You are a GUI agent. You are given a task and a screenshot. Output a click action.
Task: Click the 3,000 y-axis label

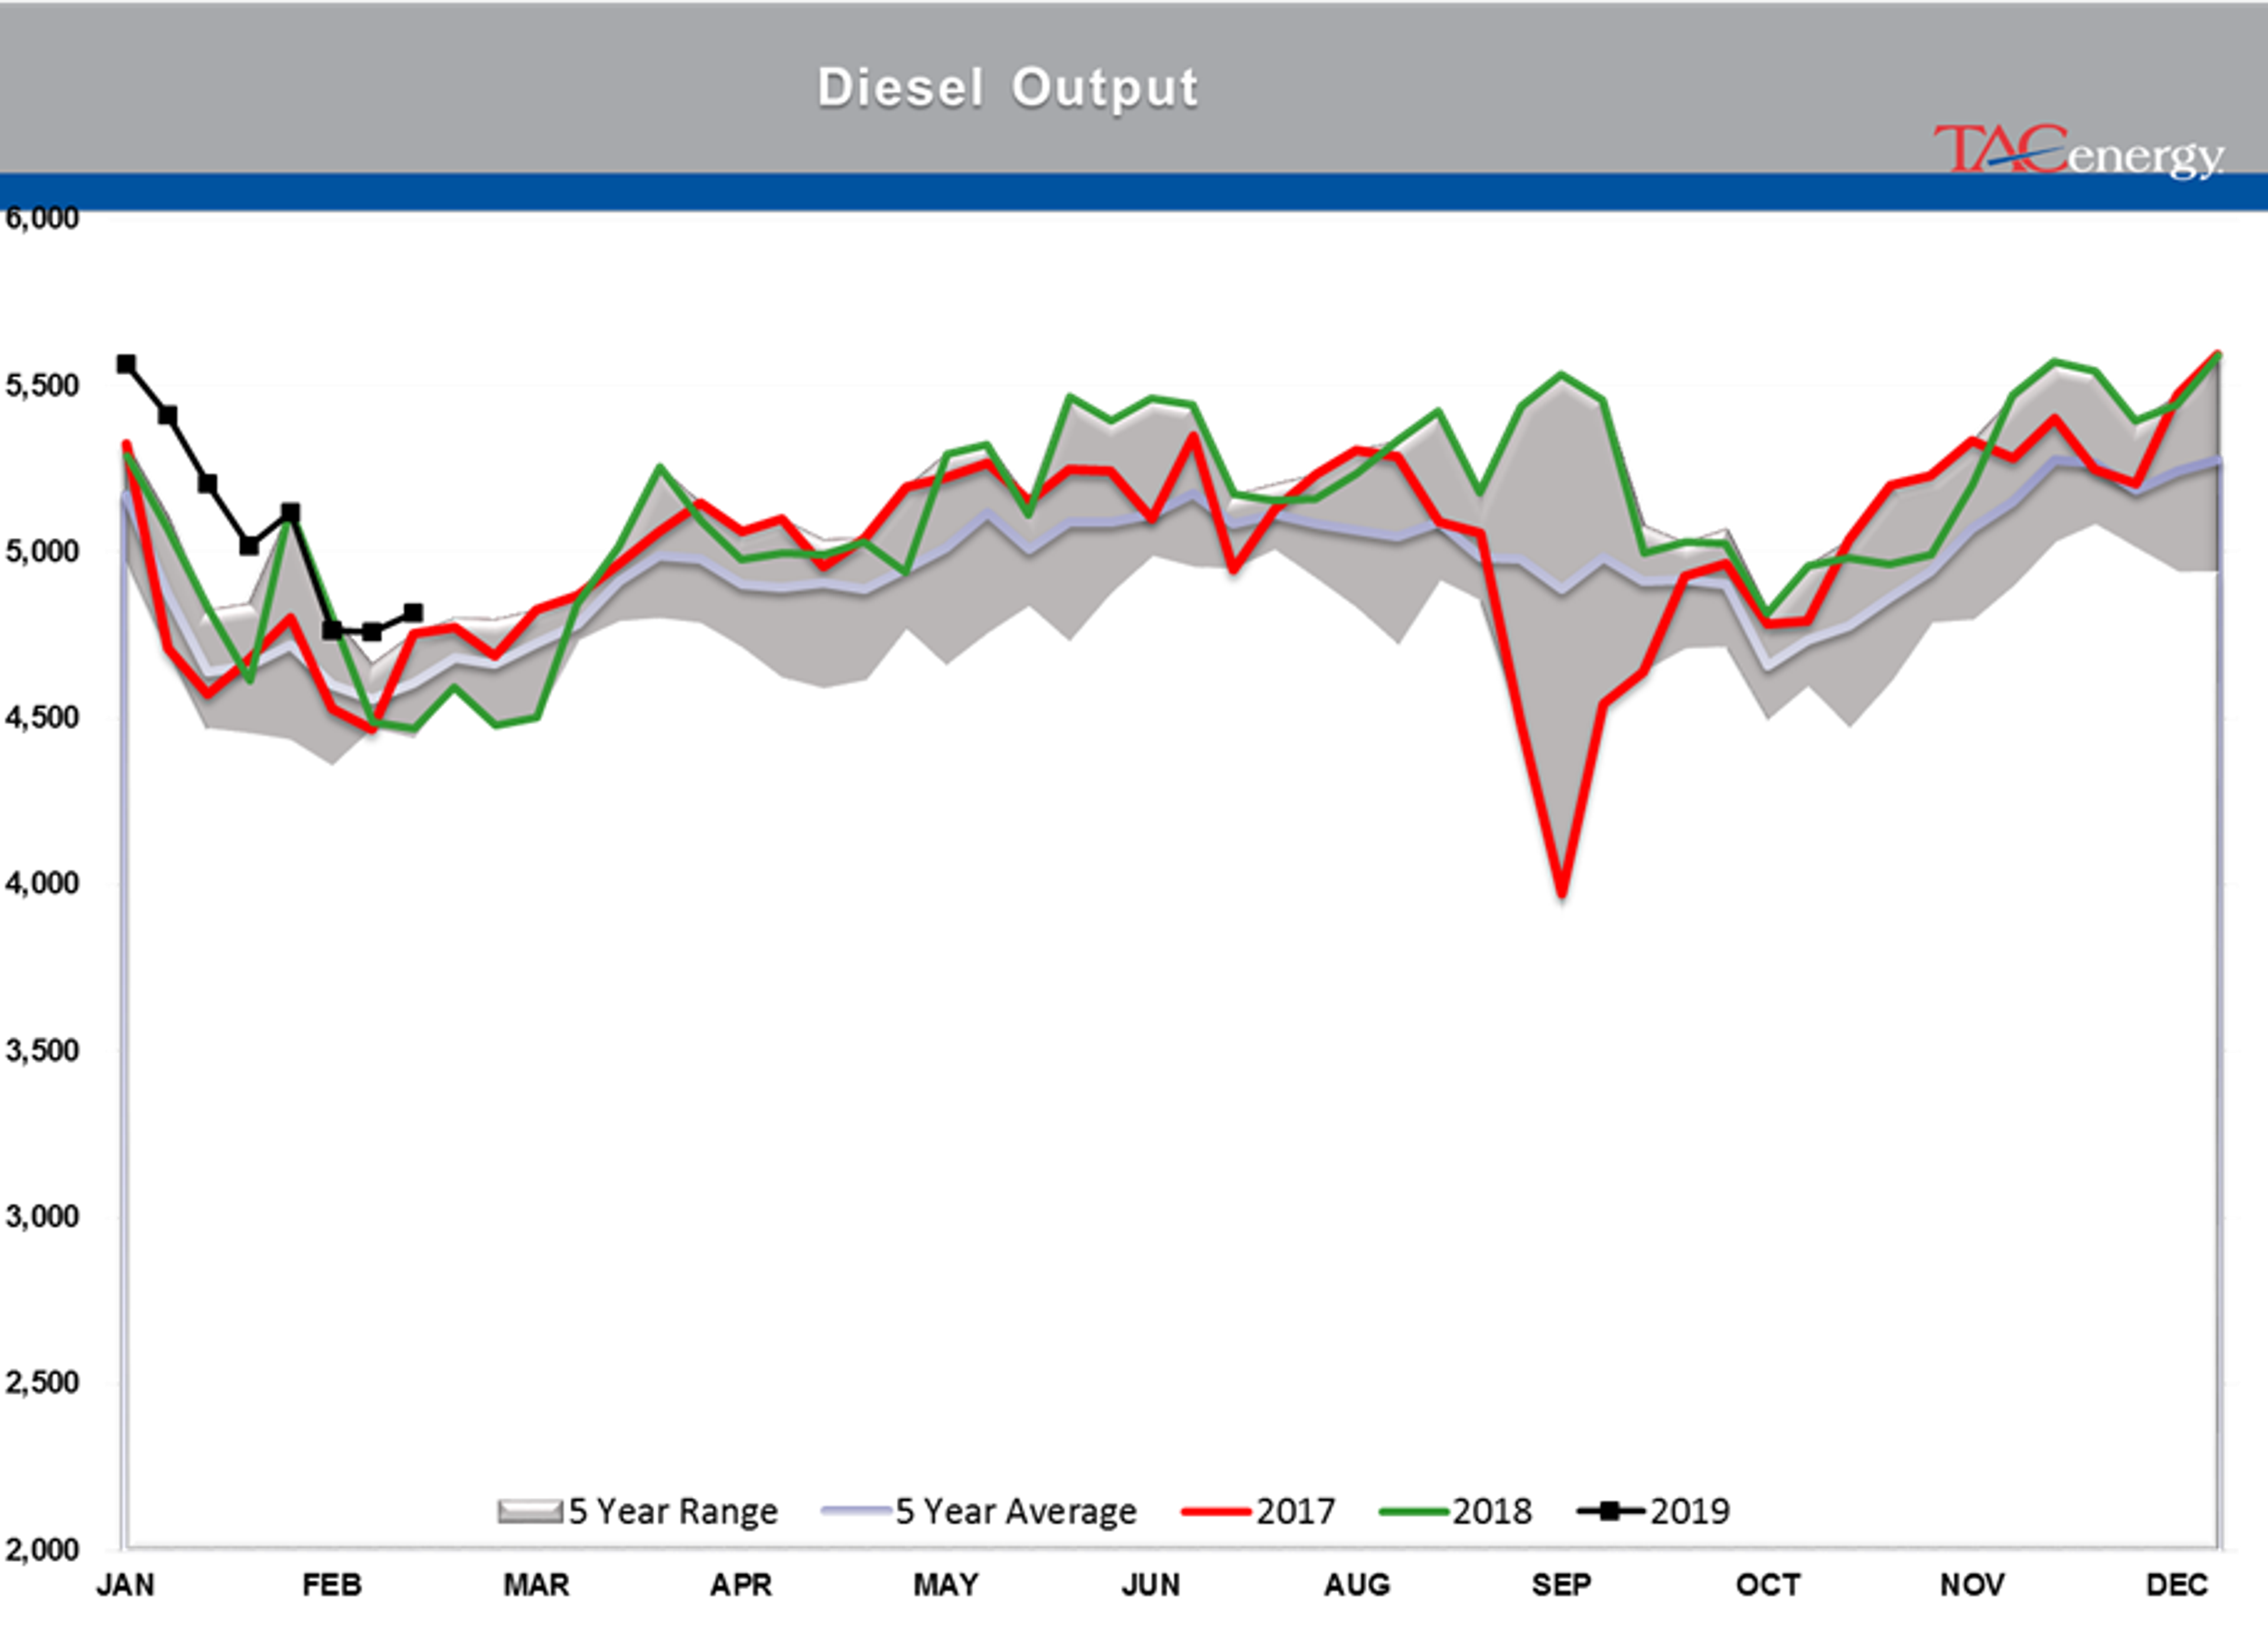click(x=42, y=1217)
